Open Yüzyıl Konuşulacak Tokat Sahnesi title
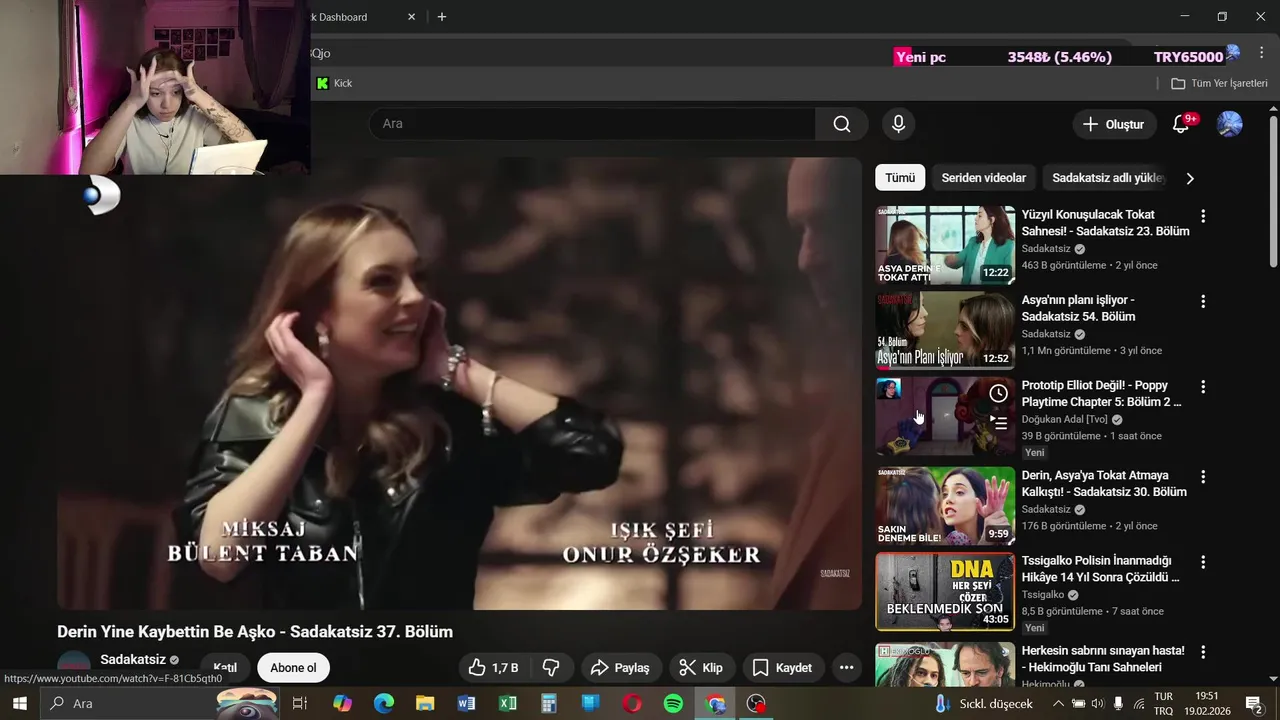The height and width of the screenshot is (720, 1280). point(1105,223)
